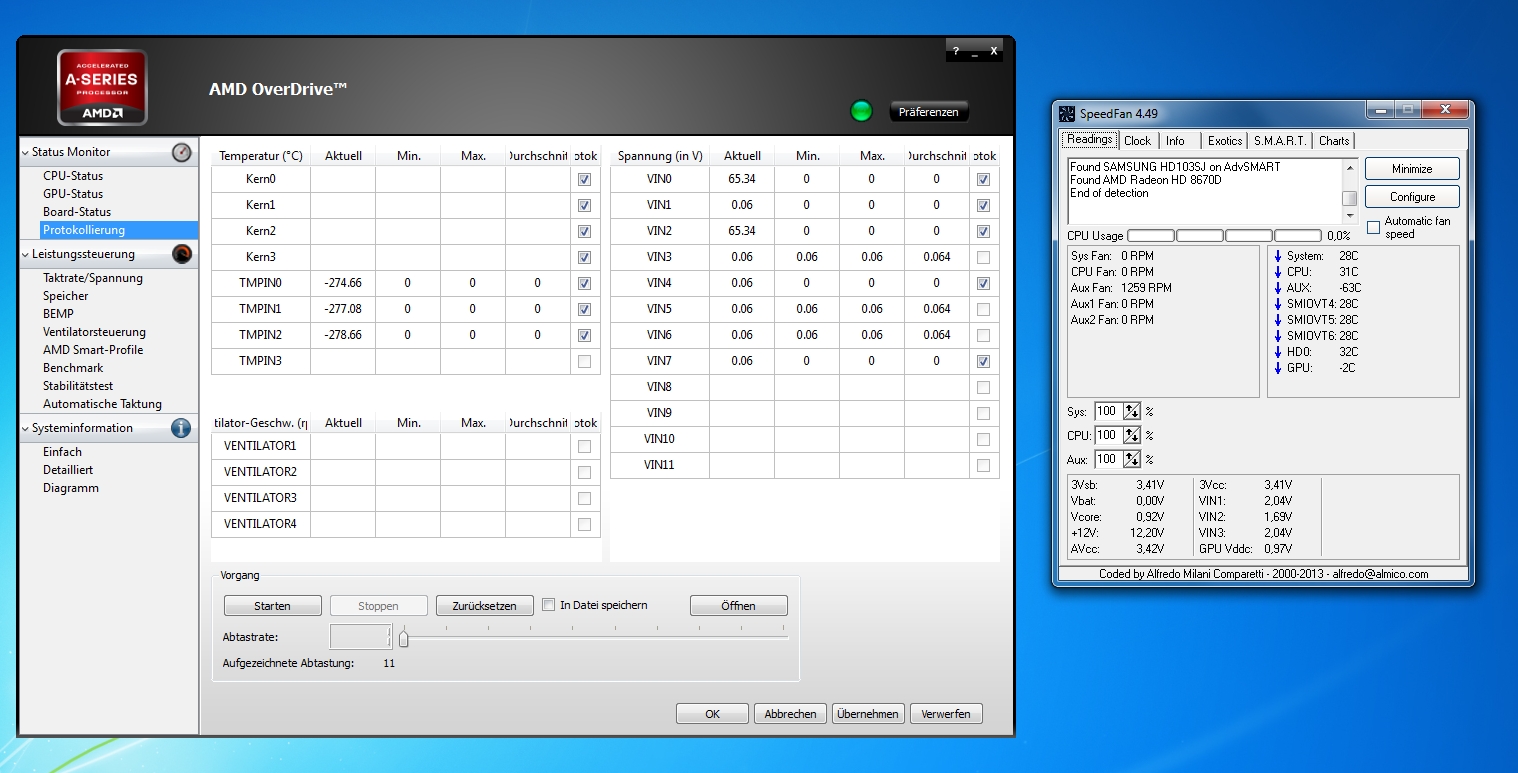Screen dimensions: 1518x773
Task: Collapse the Systeminformation section
Action: point(25,428)
